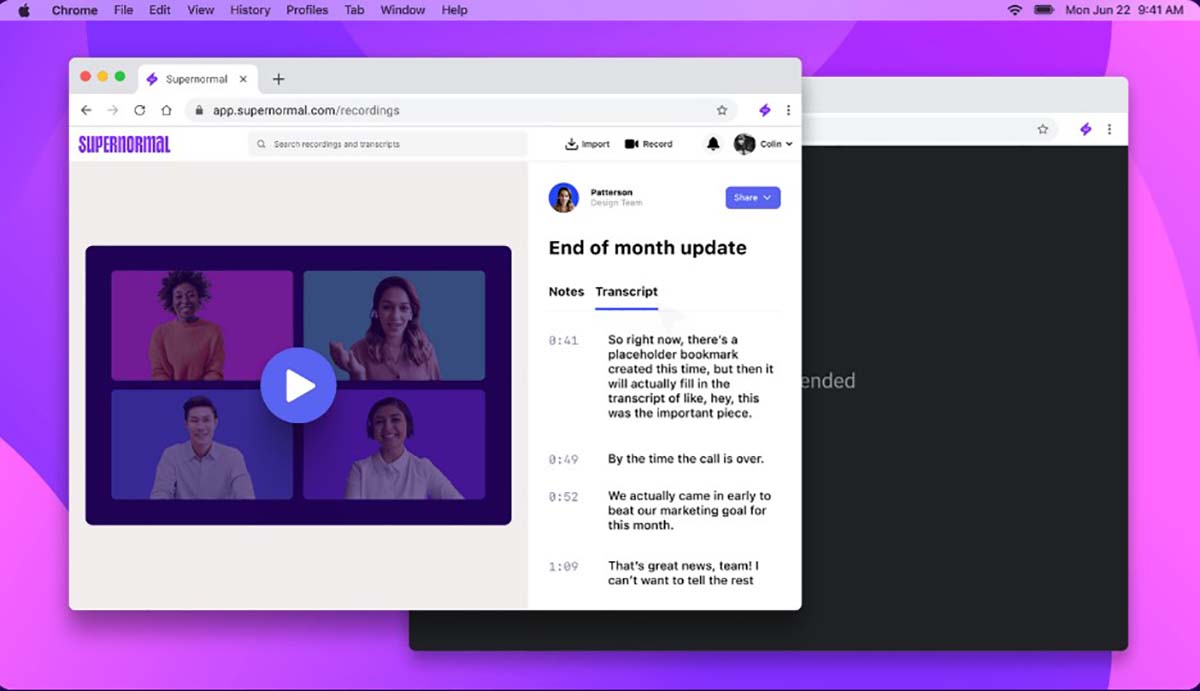Click the search recordings and transcripts field
Screen dimensions: 1200x691
click(x=387, y=144)
